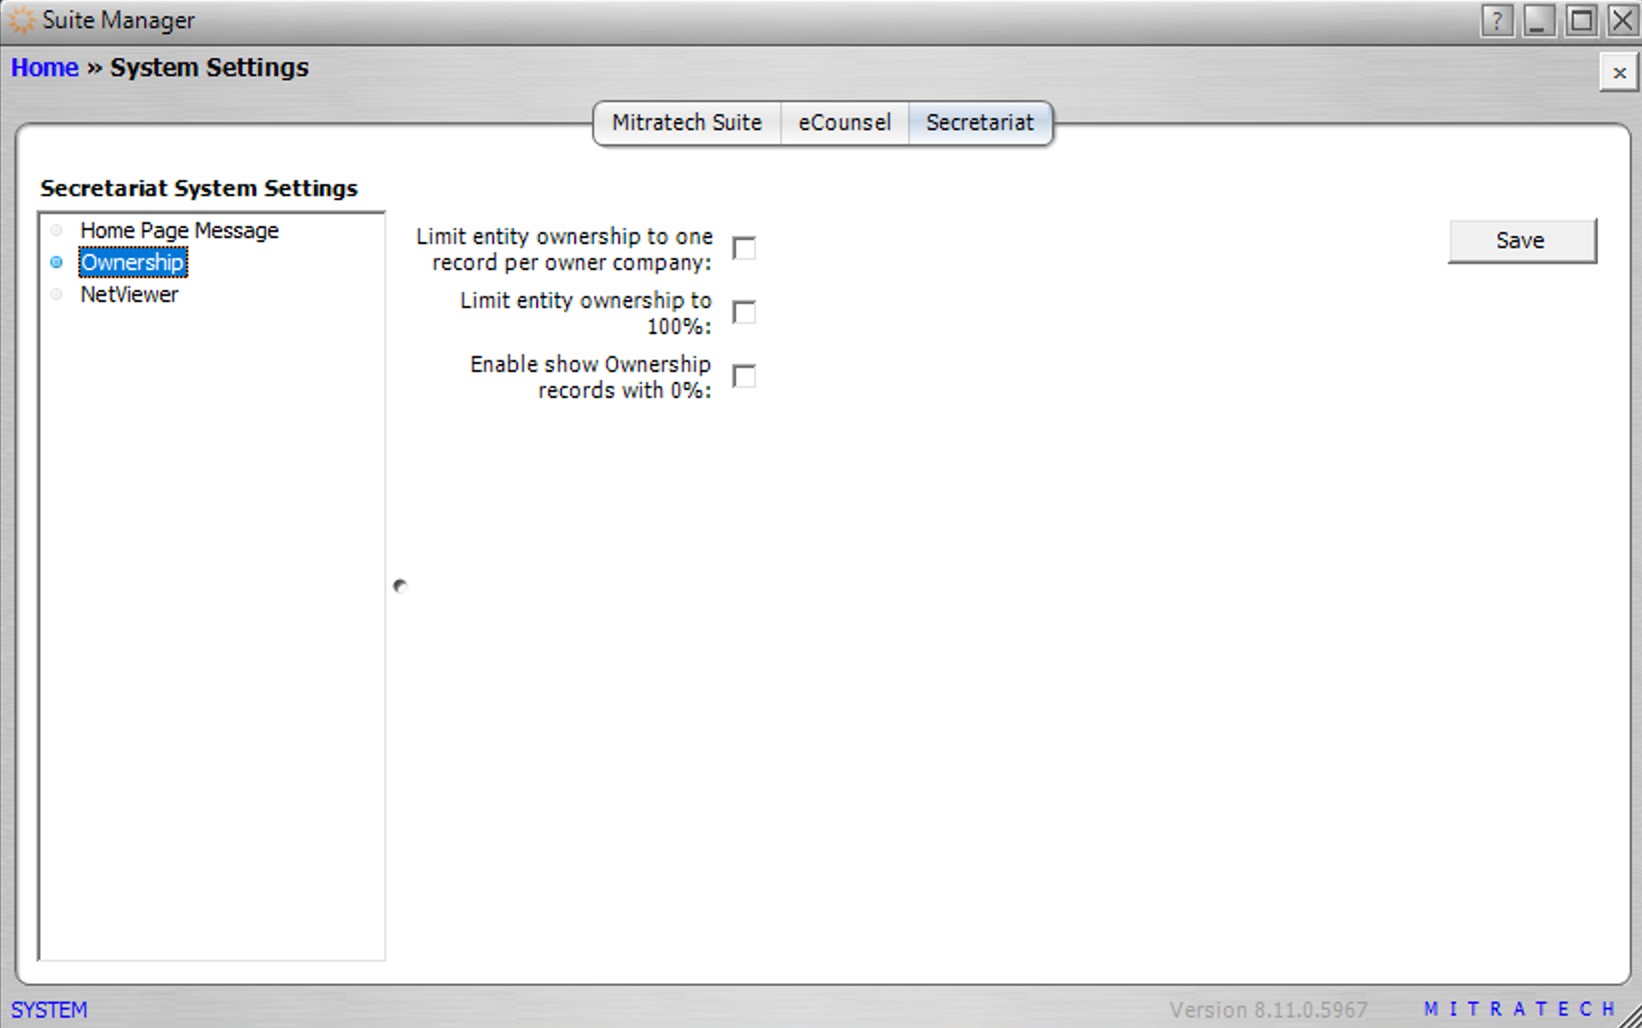Select the NetViewer radio bullet
Image resolution: width=1642 pixels, height=1028 pixels.
(57, 295)
